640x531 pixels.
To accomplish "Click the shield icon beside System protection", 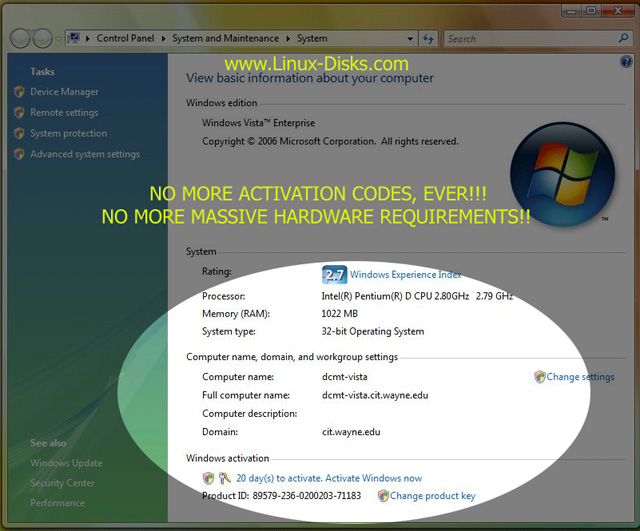I will pyautogui.click(x=19, y=133).
